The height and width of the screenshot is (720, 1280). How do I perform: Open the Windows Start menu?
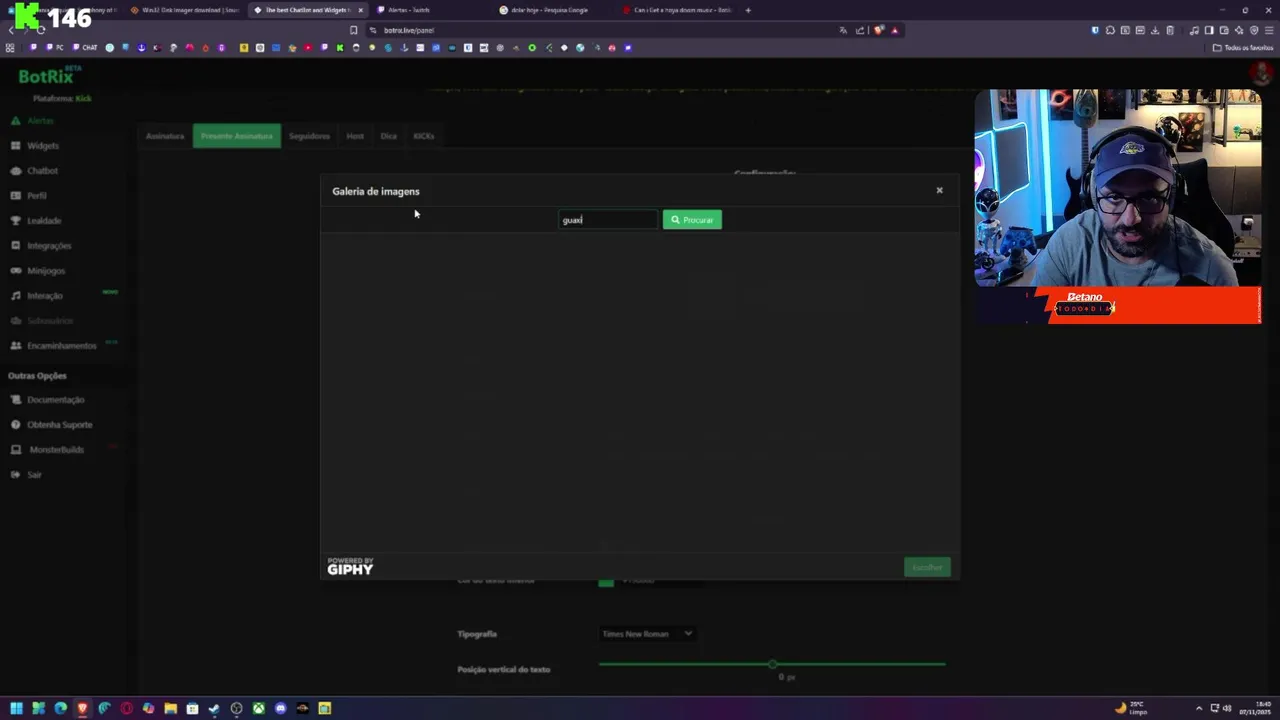click(16, 708)
